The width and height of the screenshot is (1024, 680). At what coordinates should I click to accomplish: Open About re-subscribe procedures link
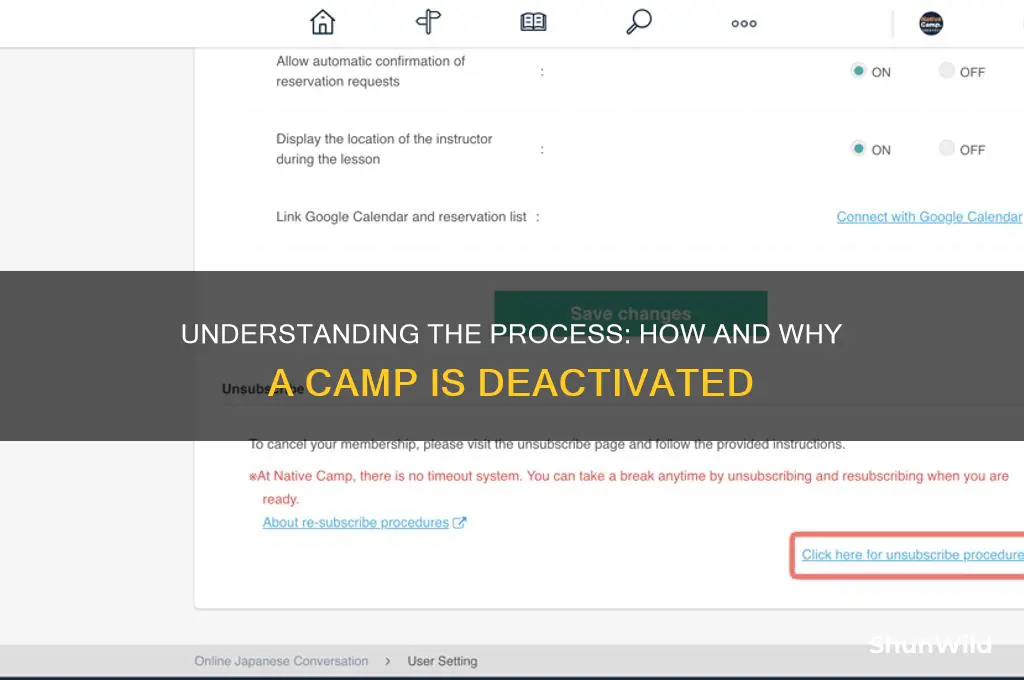point(355,523)
